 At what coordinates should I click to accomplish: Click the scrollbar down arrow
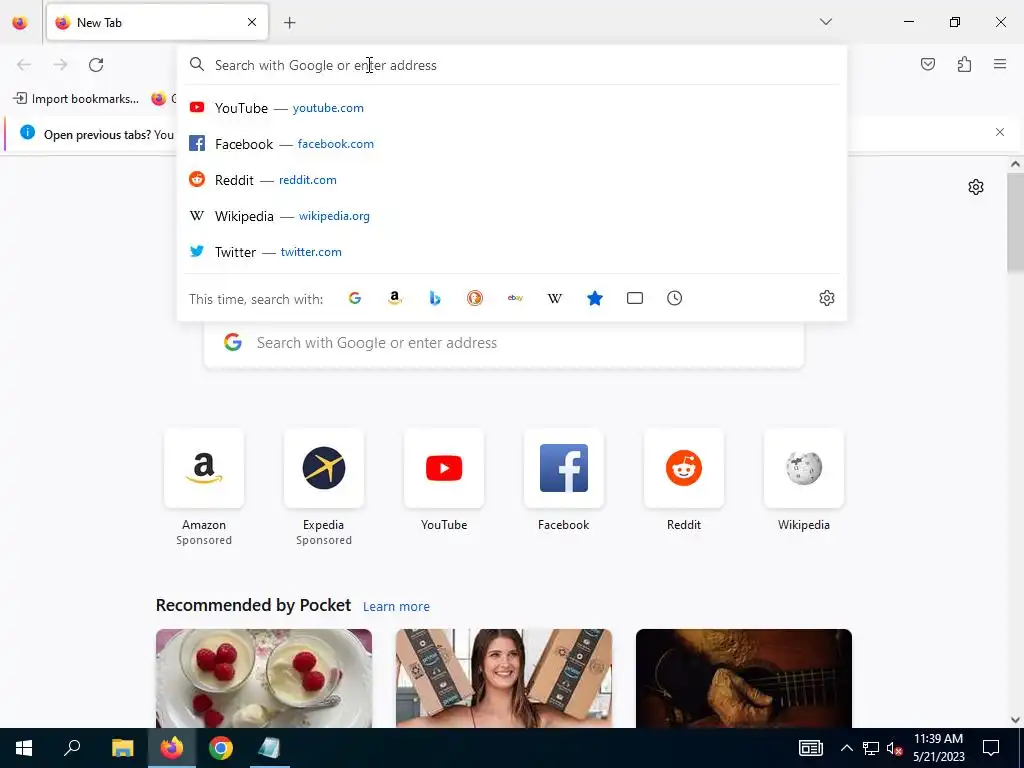tap(1015, 720)
